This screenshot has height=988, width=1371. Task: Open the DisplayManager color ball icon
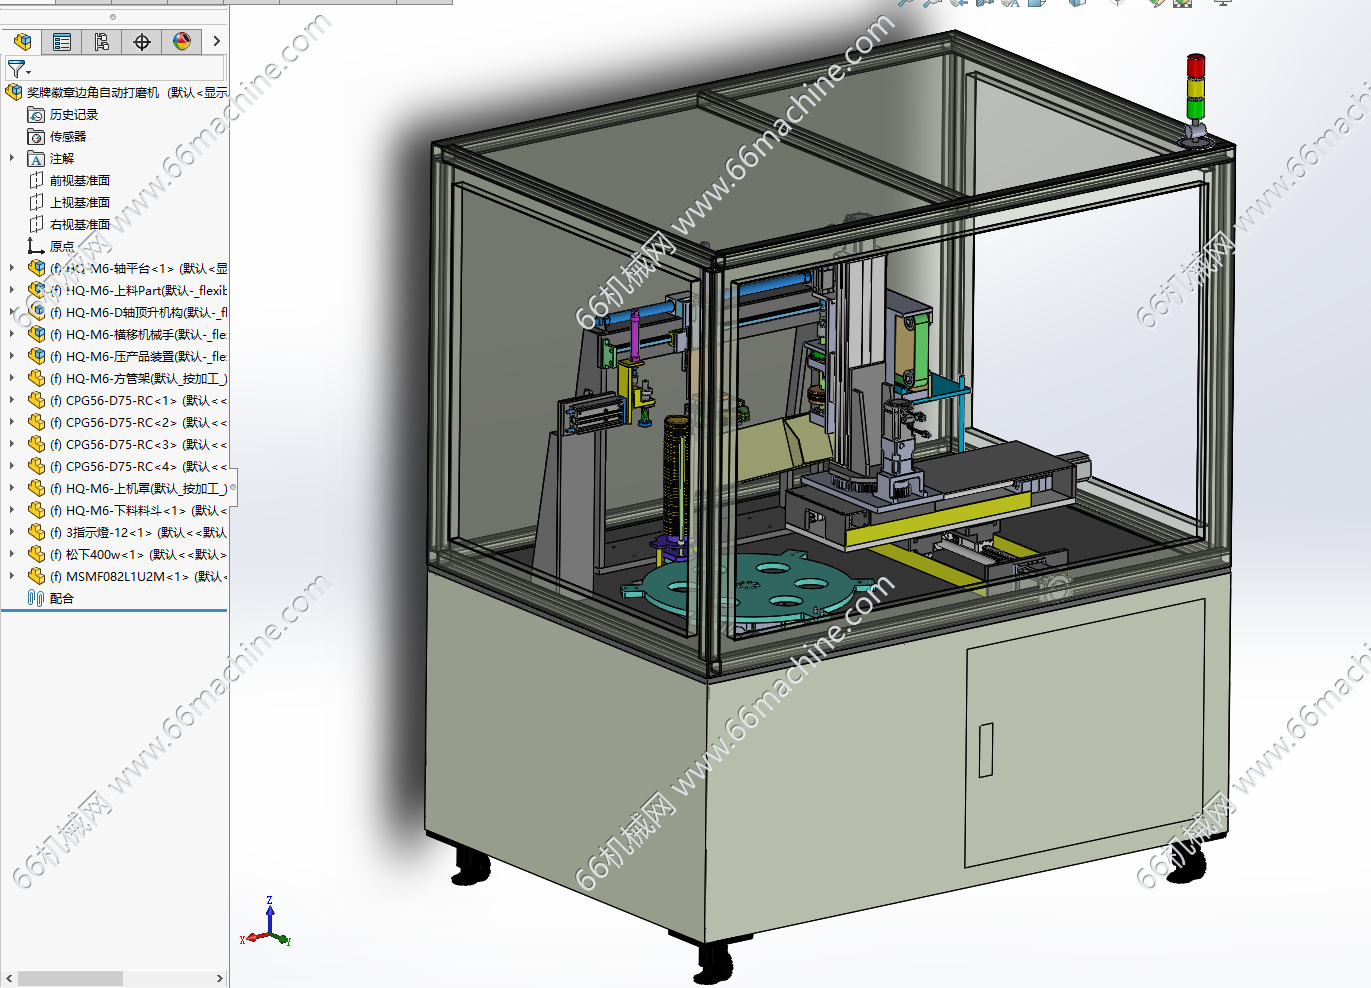(182, 41)
